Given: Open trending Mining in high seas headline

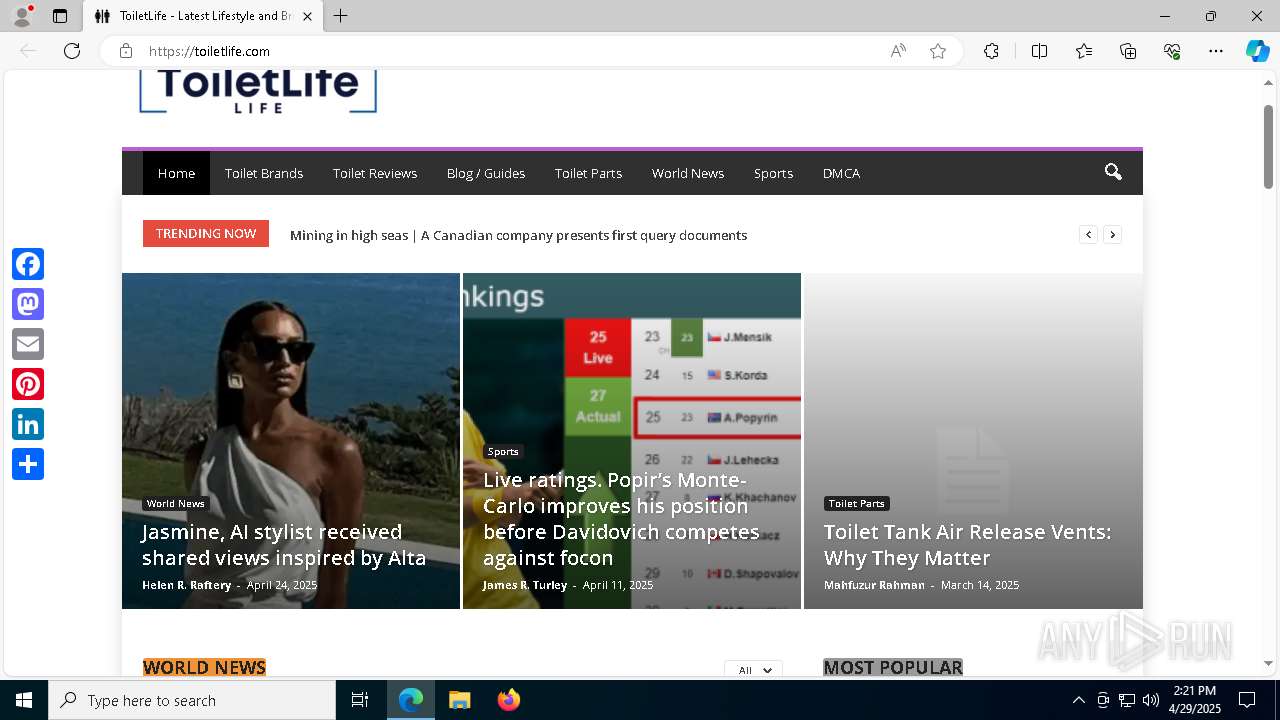Looking at the screenshot, I should pyautogui.click(x=518, y=235).
